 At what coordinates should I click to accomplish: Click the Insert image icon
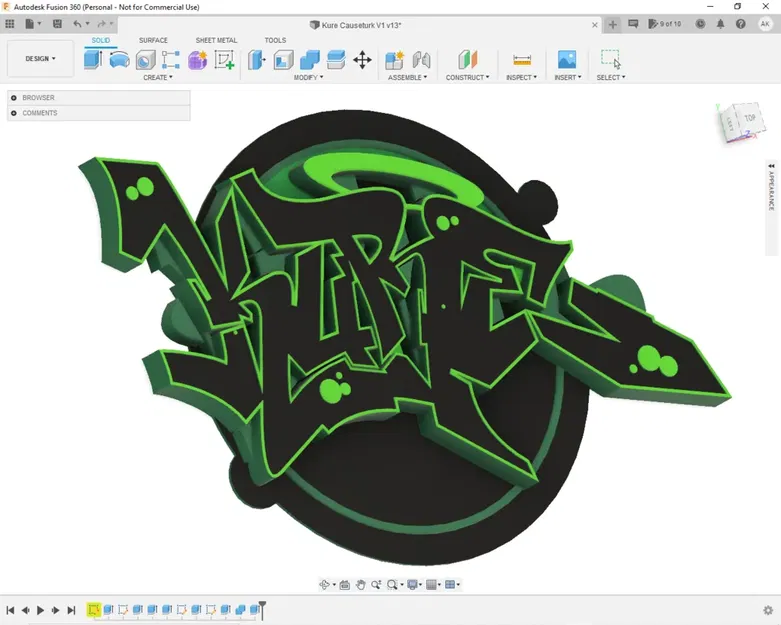[x=567, y=60]
